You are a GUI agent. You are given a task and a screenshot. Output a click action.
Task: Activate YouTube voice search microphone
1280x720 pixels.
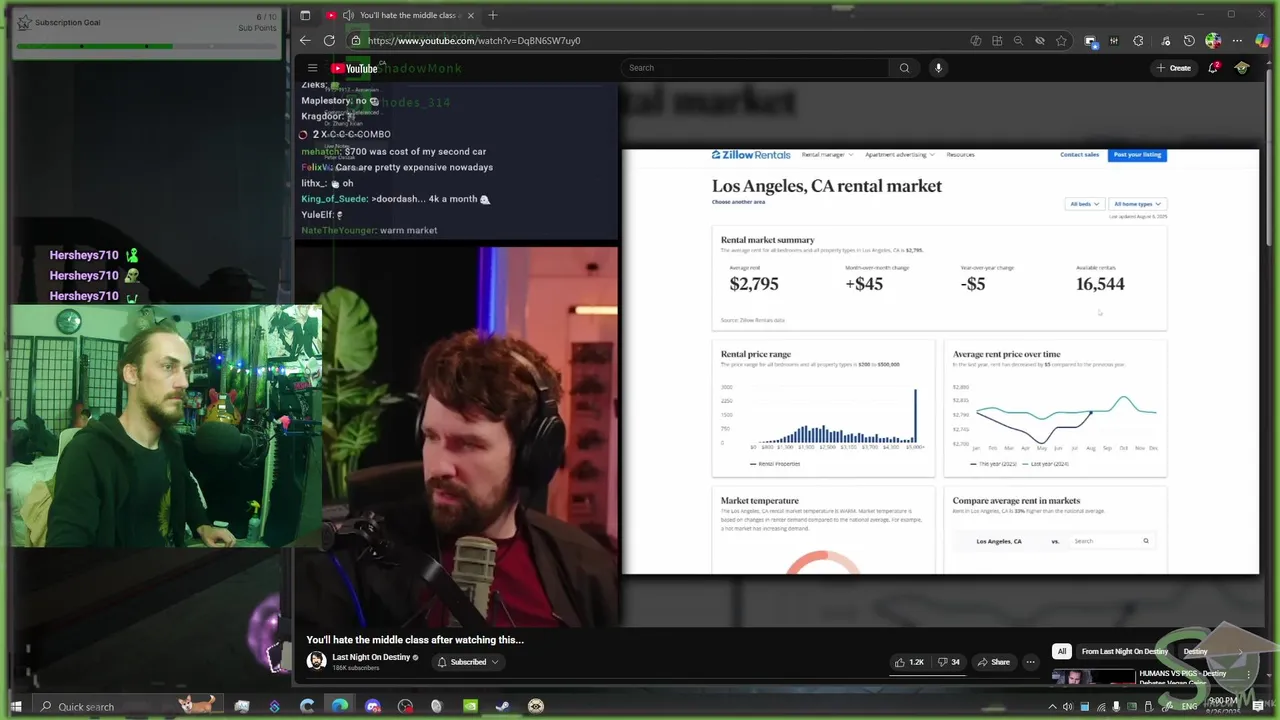pyautogui.click(x=938, y=68)
